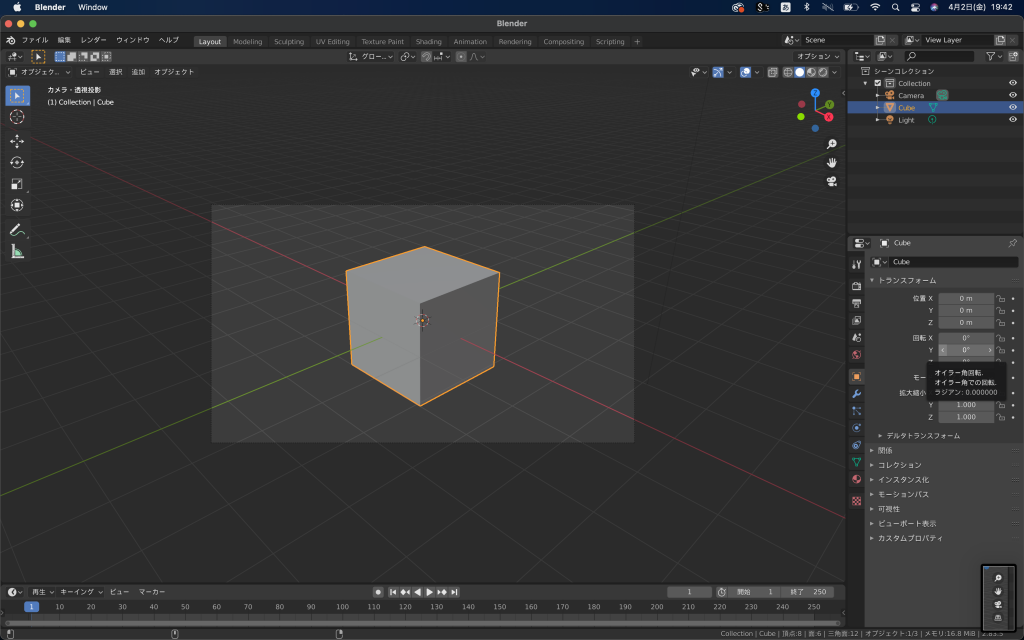Open the Particles properties tab

pyautogui.click(x=856, y=411)
